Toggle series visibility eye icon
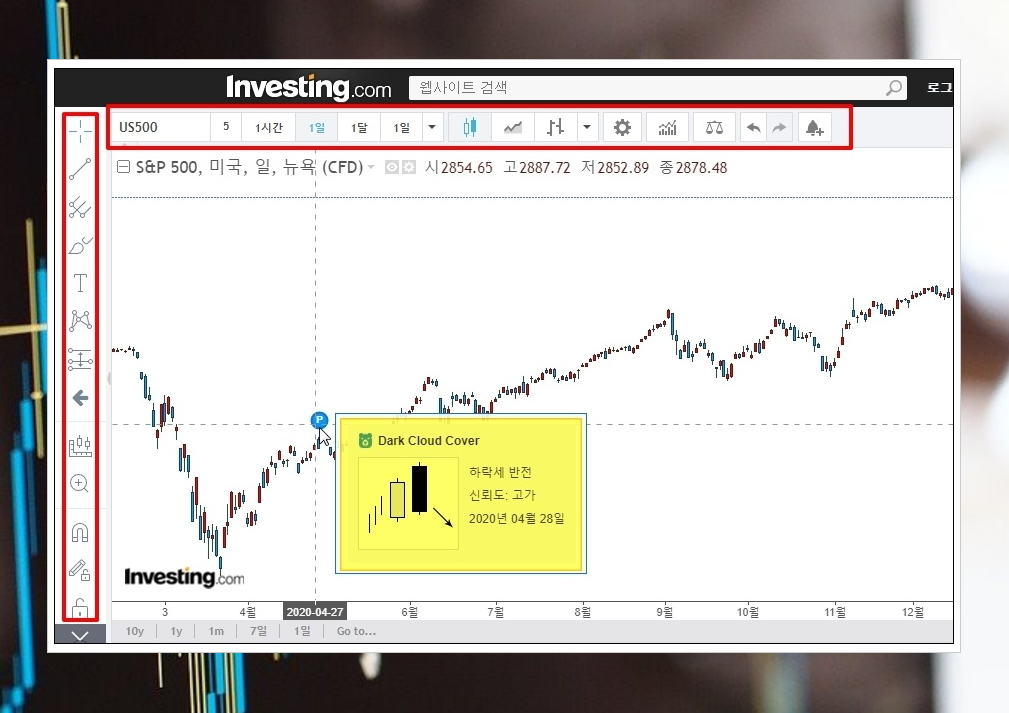 pos(391,167)
